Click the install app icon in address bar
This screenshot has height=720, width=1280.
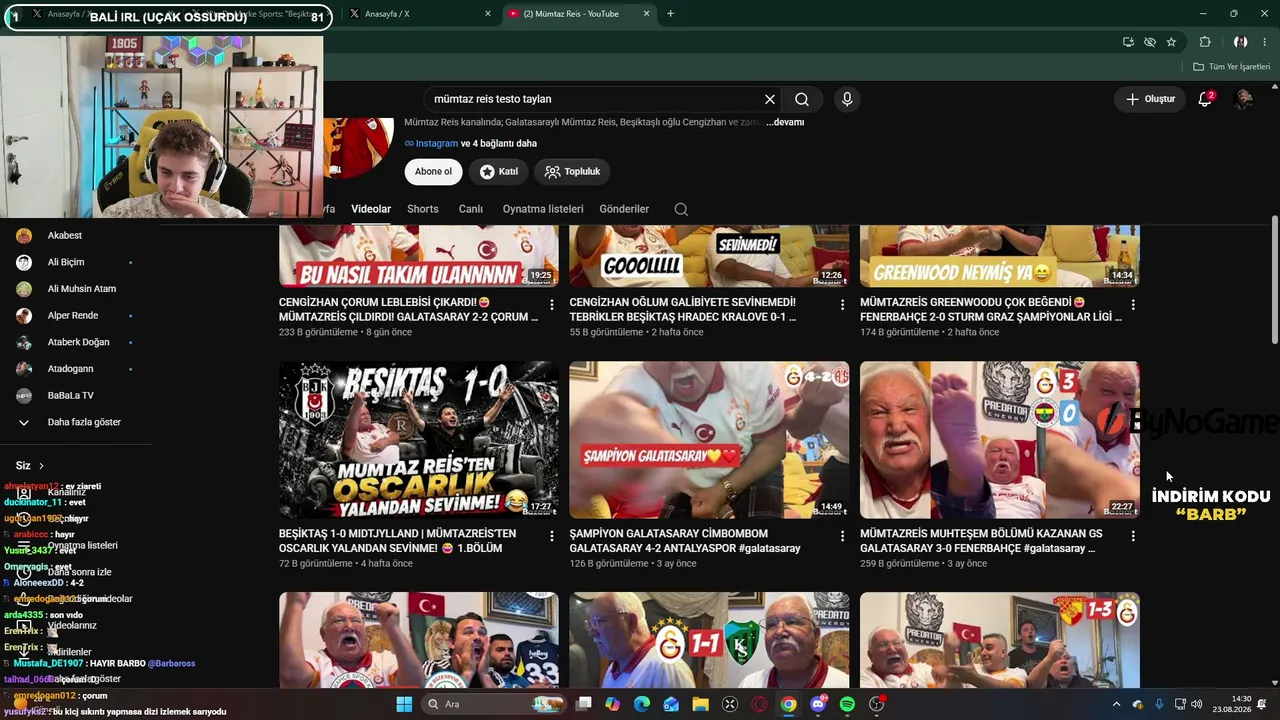tap(1128, 42)
